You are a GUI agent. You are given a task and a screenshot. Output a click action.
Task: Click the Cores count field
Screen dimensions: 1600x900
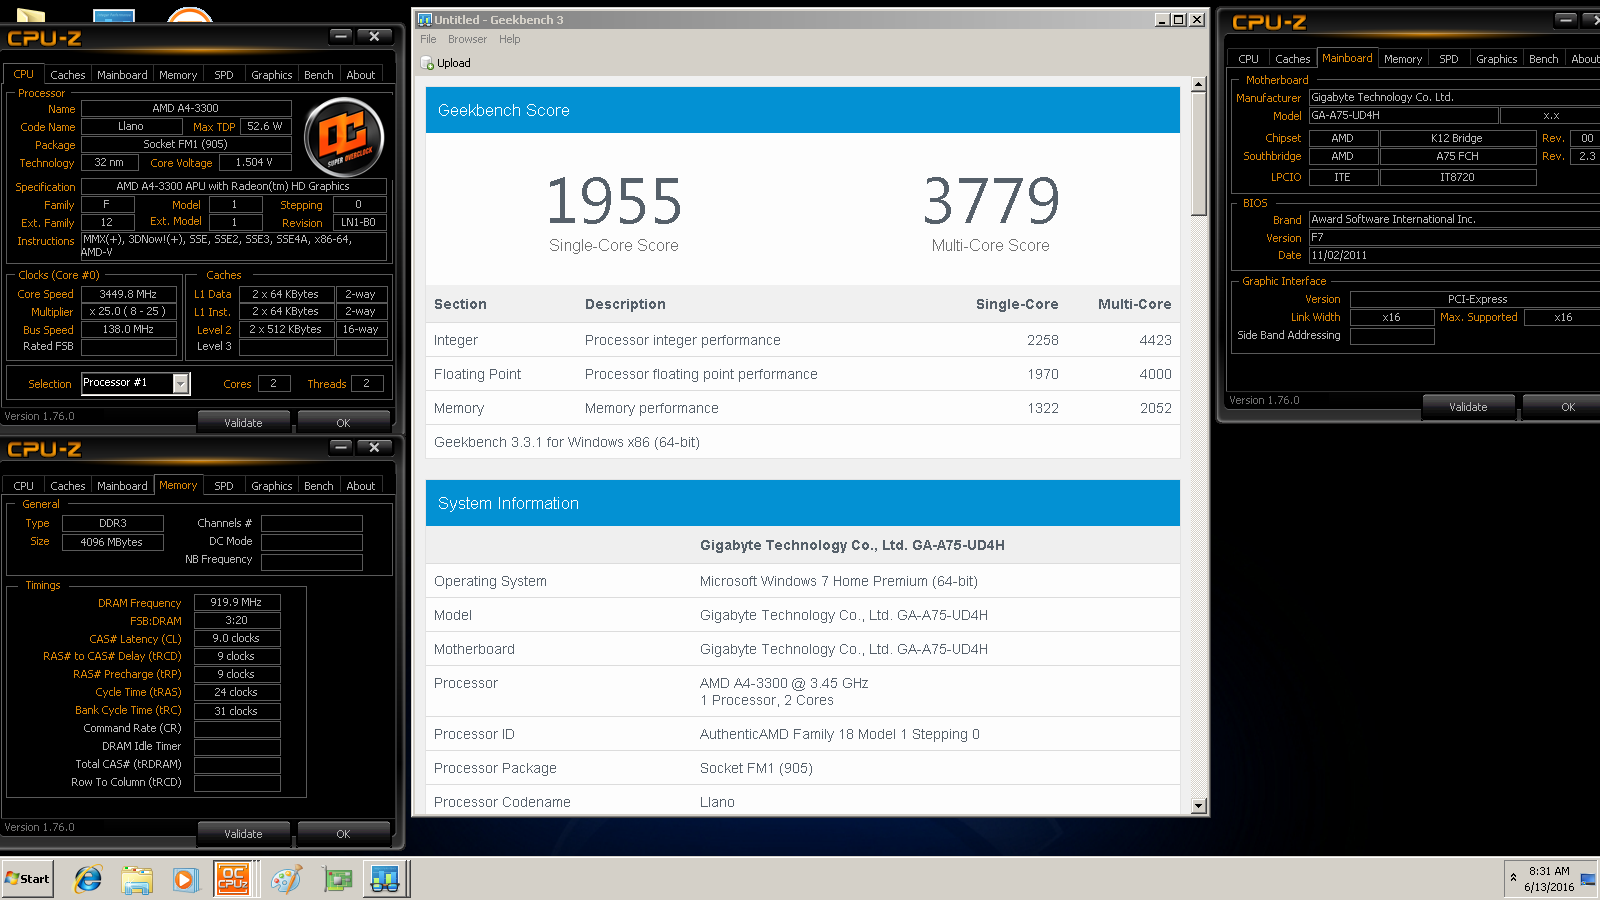(x=274, y=383)
